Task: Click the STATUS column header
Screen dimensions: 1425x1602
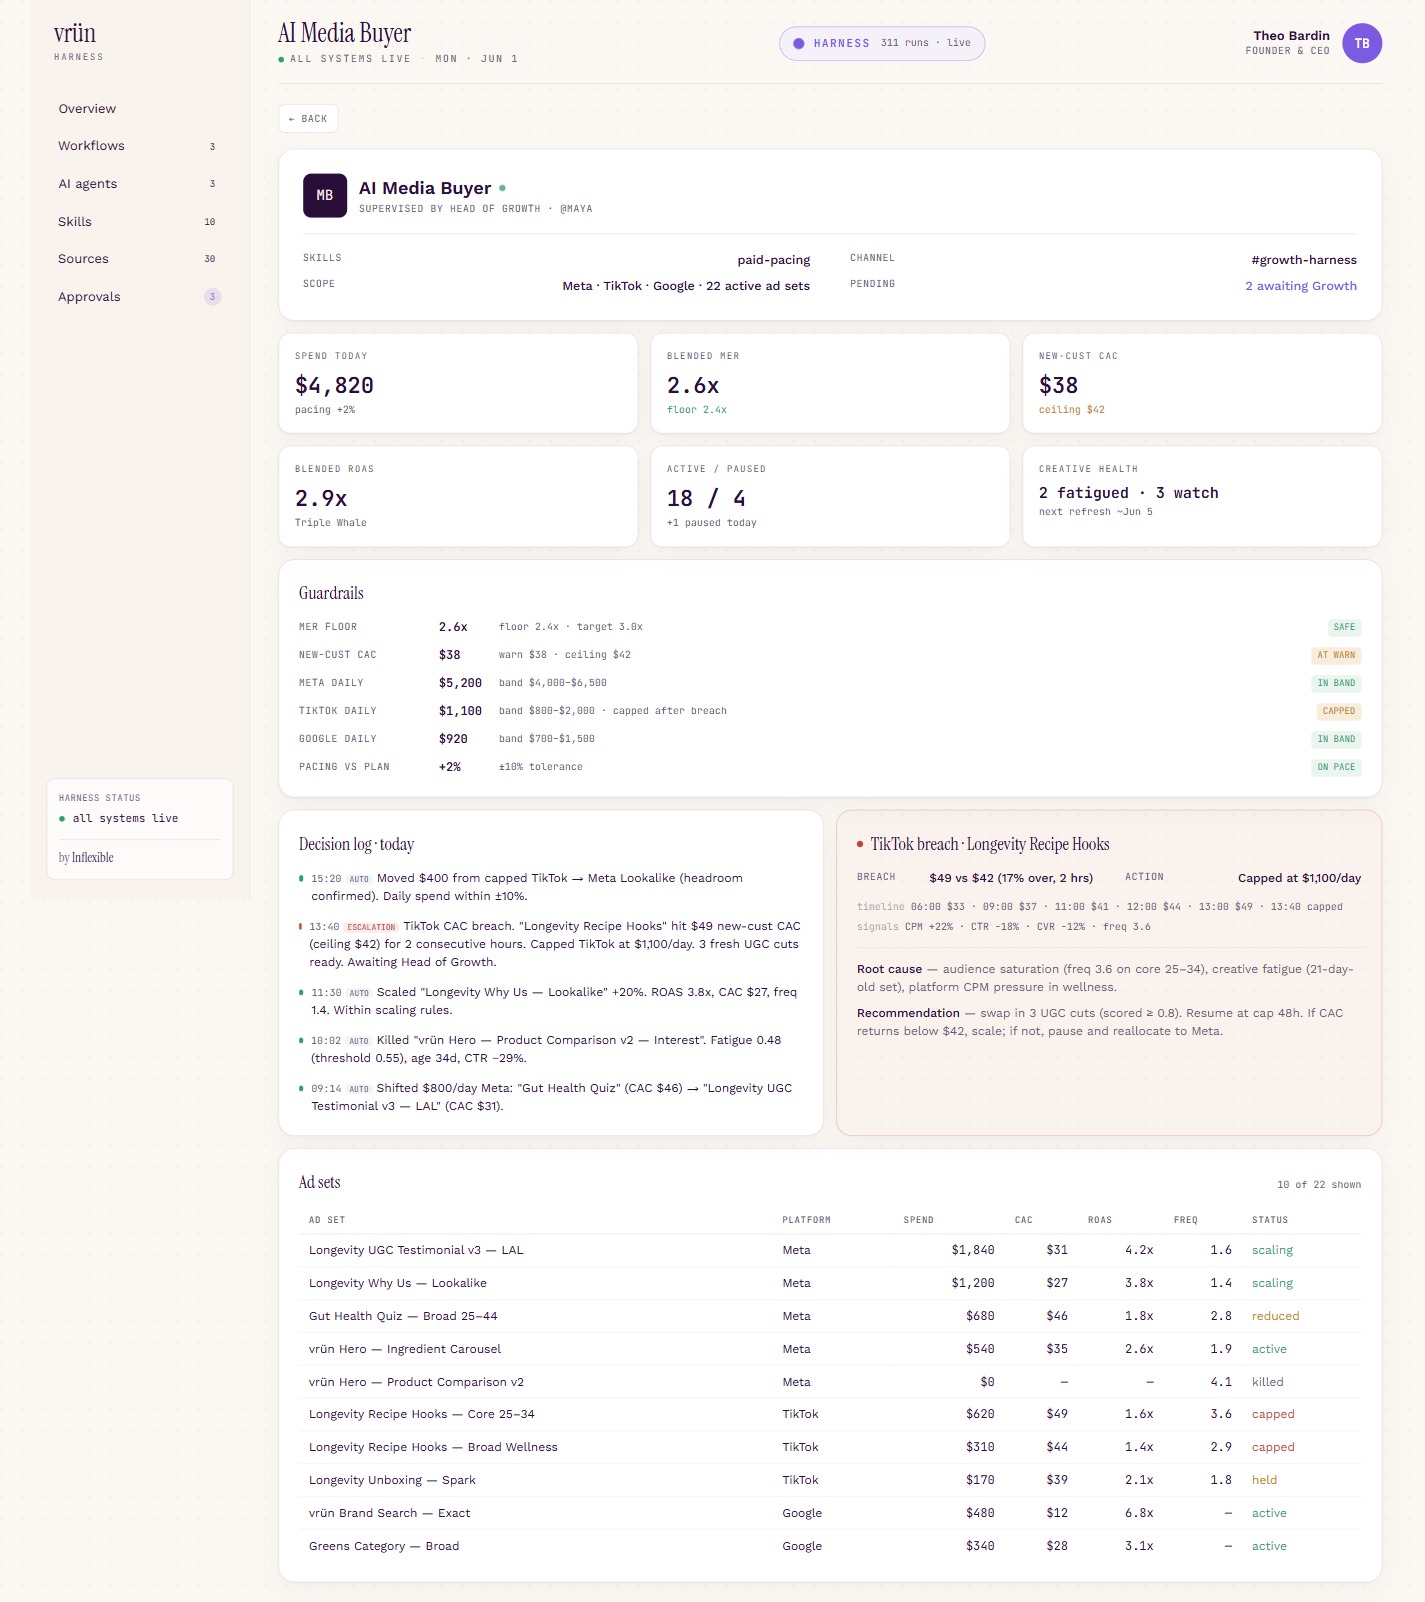Action: coord(1270,1220)
